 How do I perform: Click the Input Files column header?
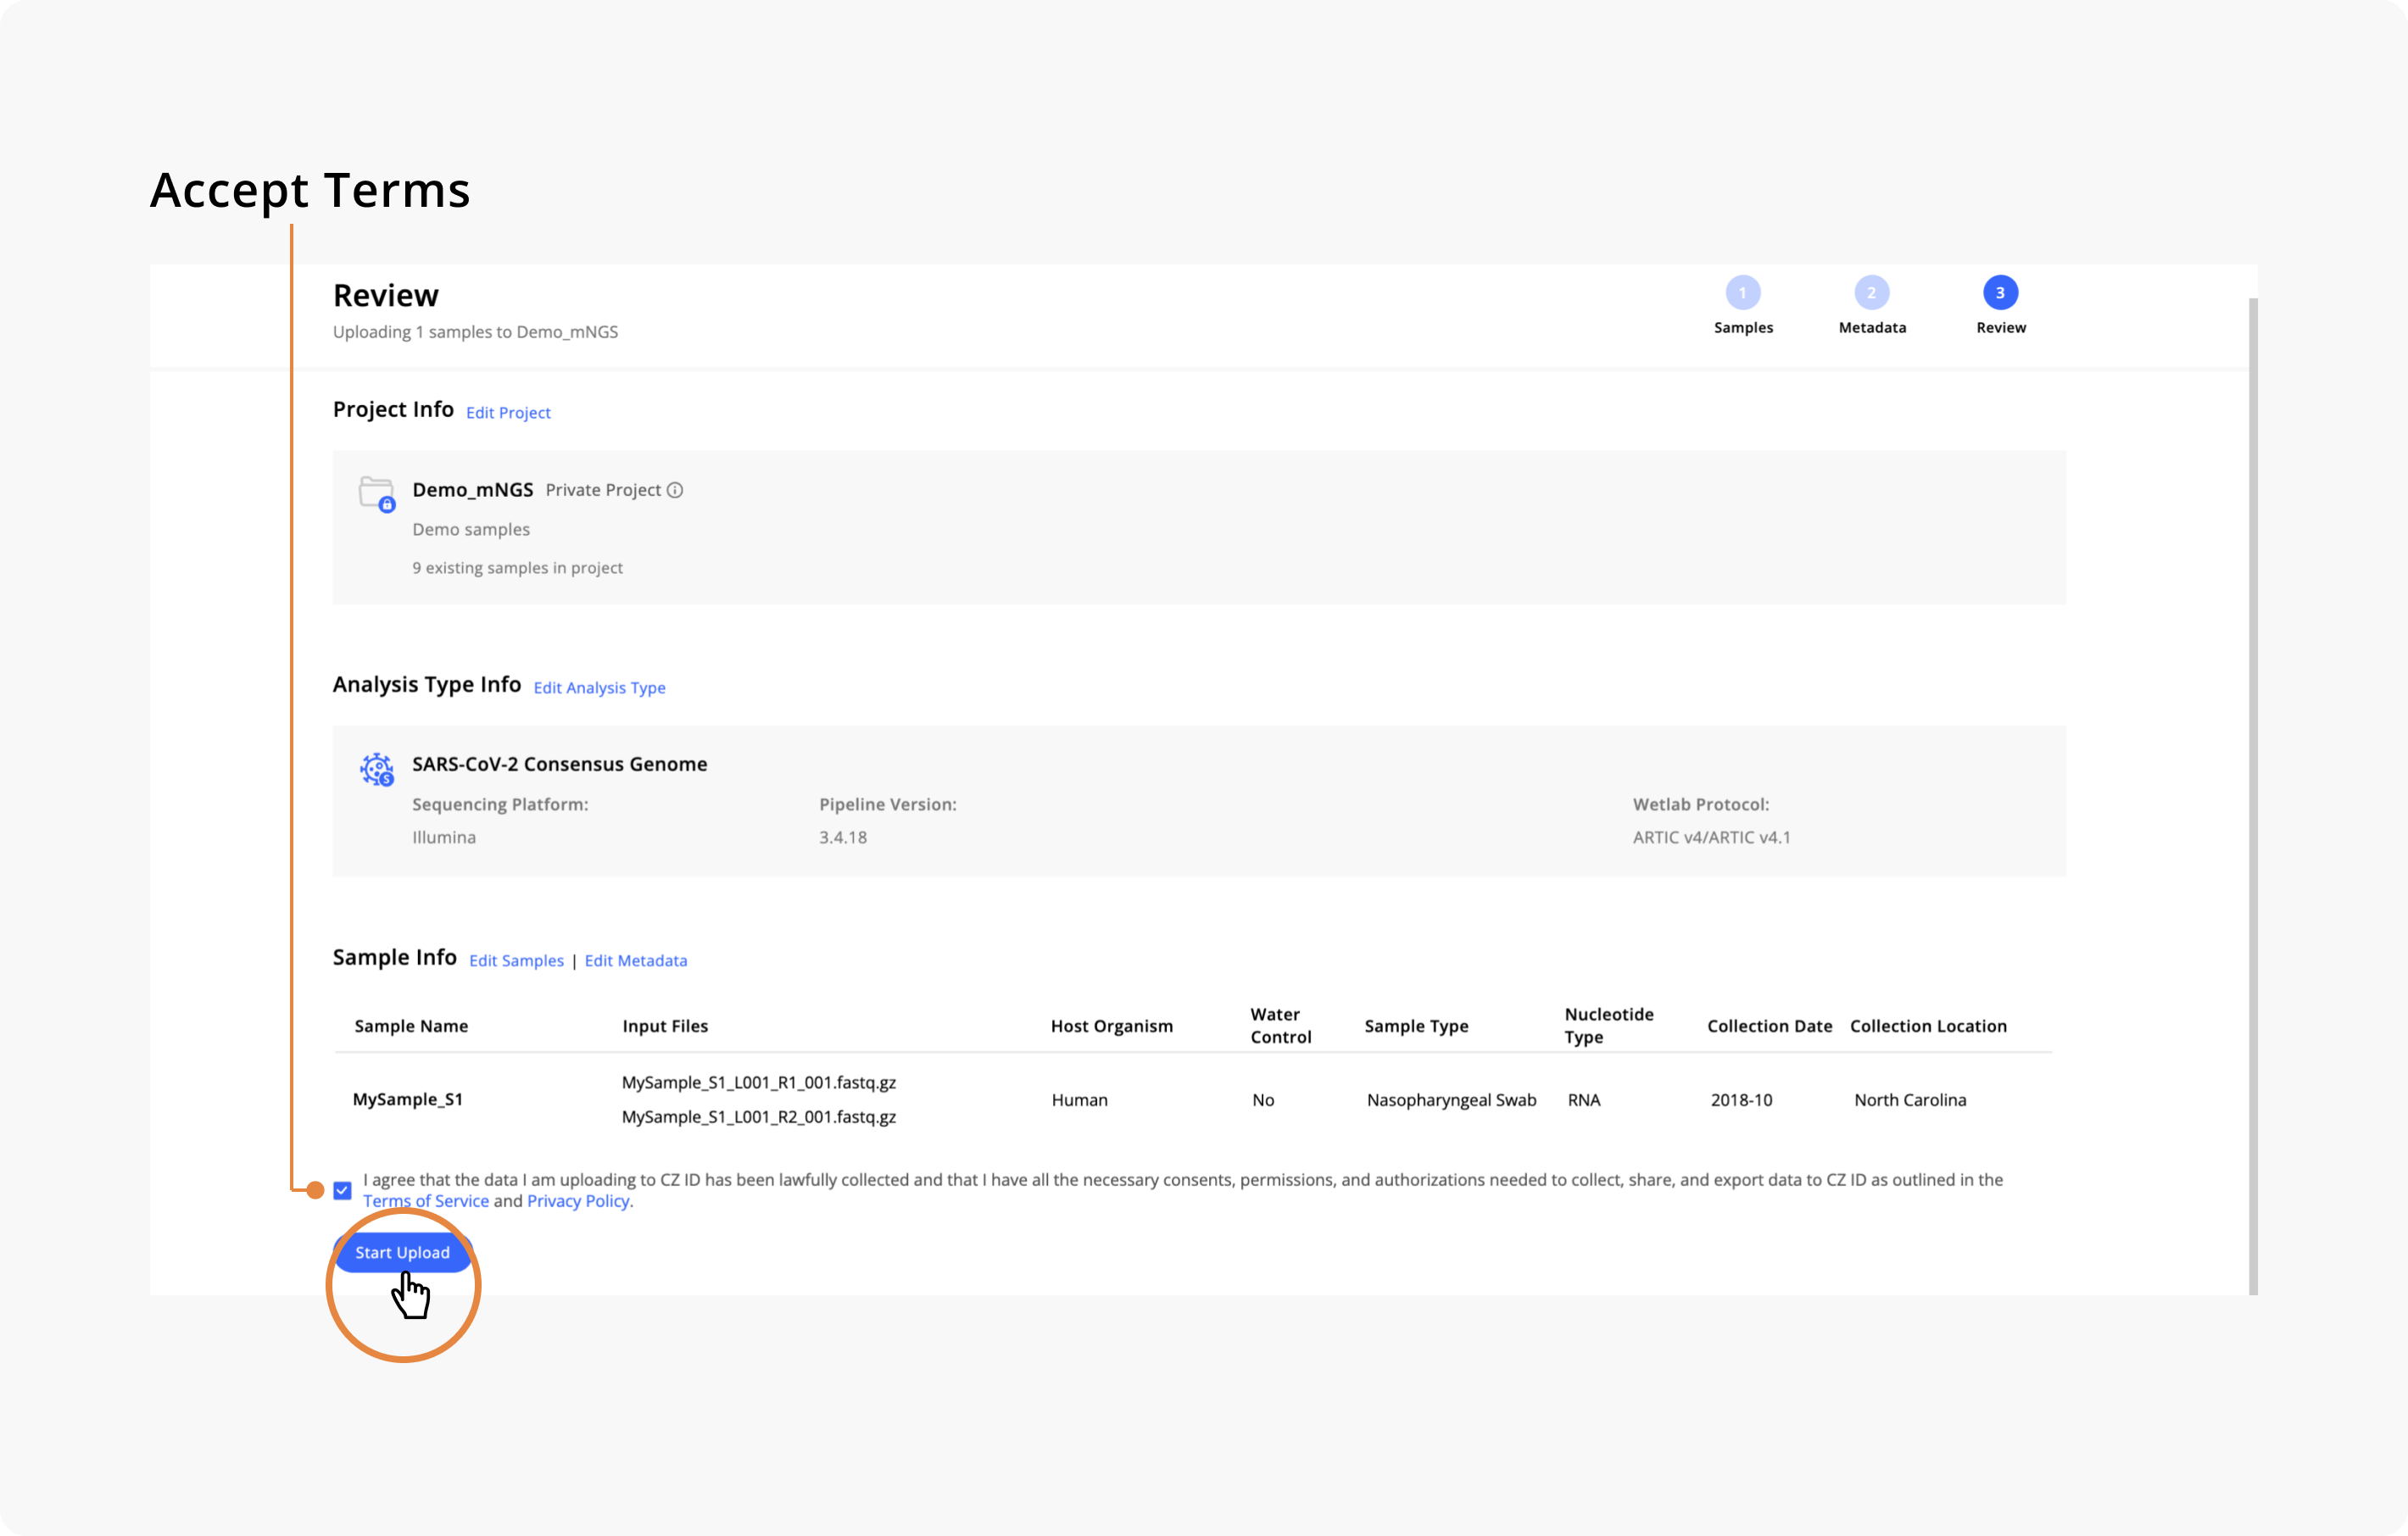click(665, 1026)
